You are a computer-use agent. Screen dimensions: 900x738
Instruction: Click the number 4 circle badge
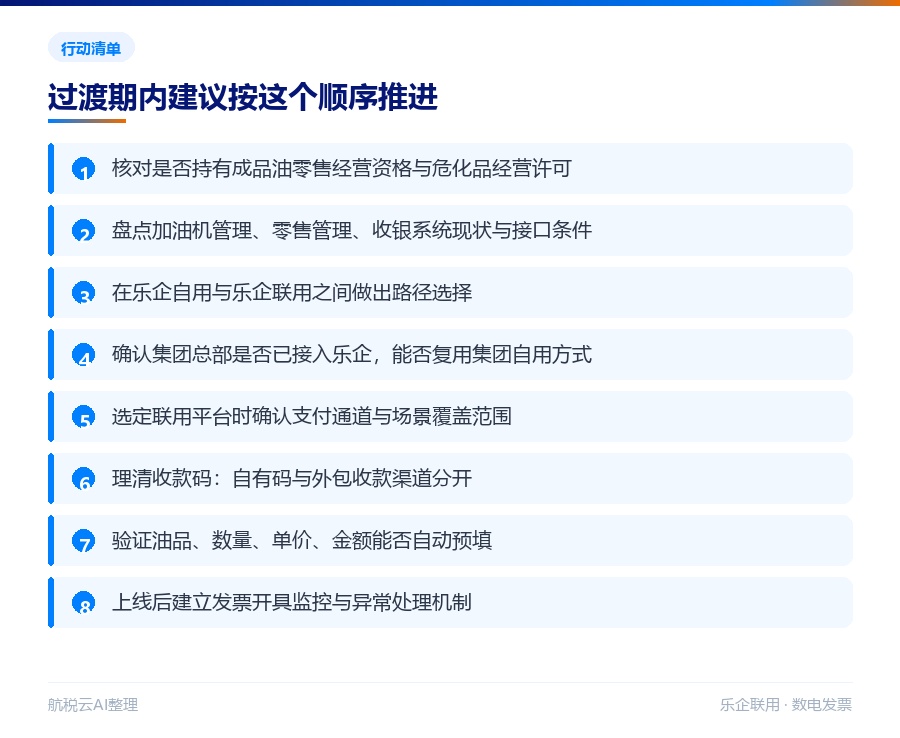83,355
